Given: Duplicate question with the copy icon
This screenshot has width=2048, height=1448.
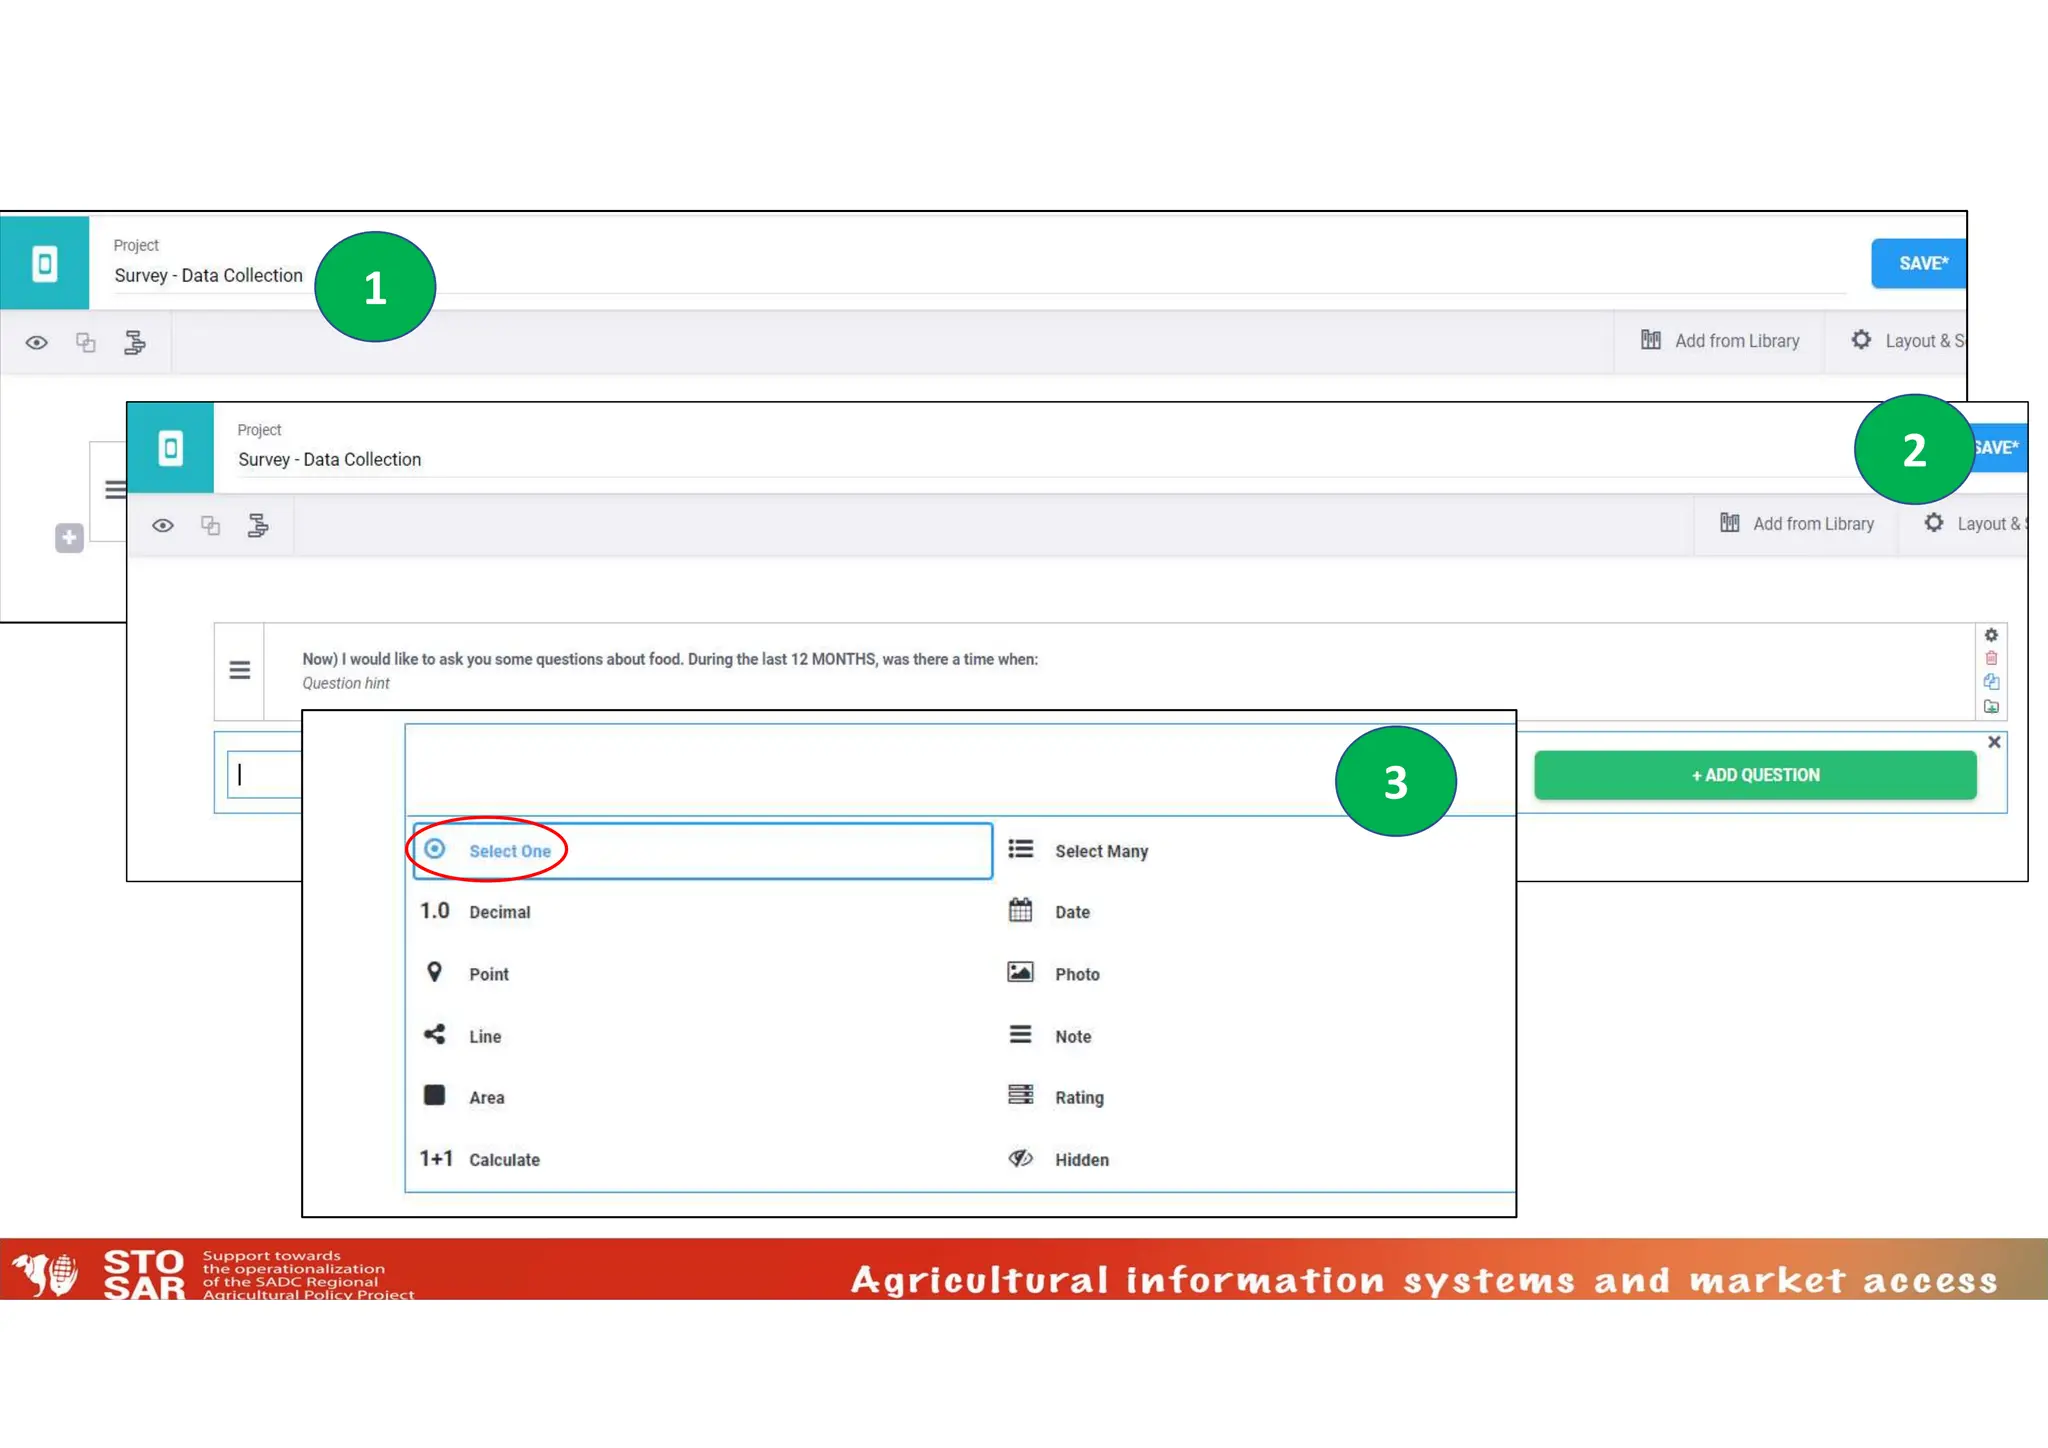Looking at the screenshot, I should [x=1991, y=682].
